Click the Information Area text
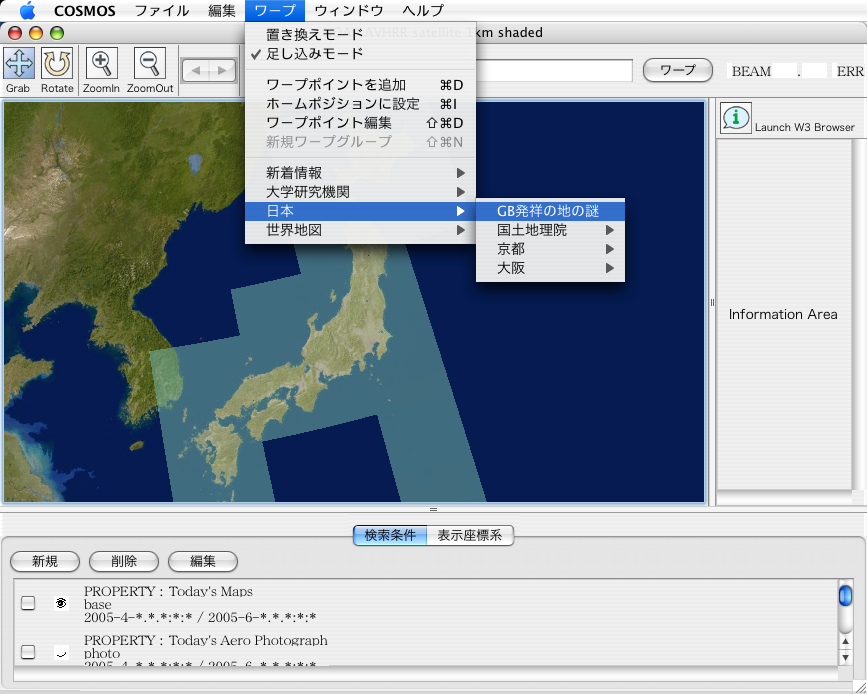This screenshot has width=867, height=694. pyautogui.click(x=782, y=314)
